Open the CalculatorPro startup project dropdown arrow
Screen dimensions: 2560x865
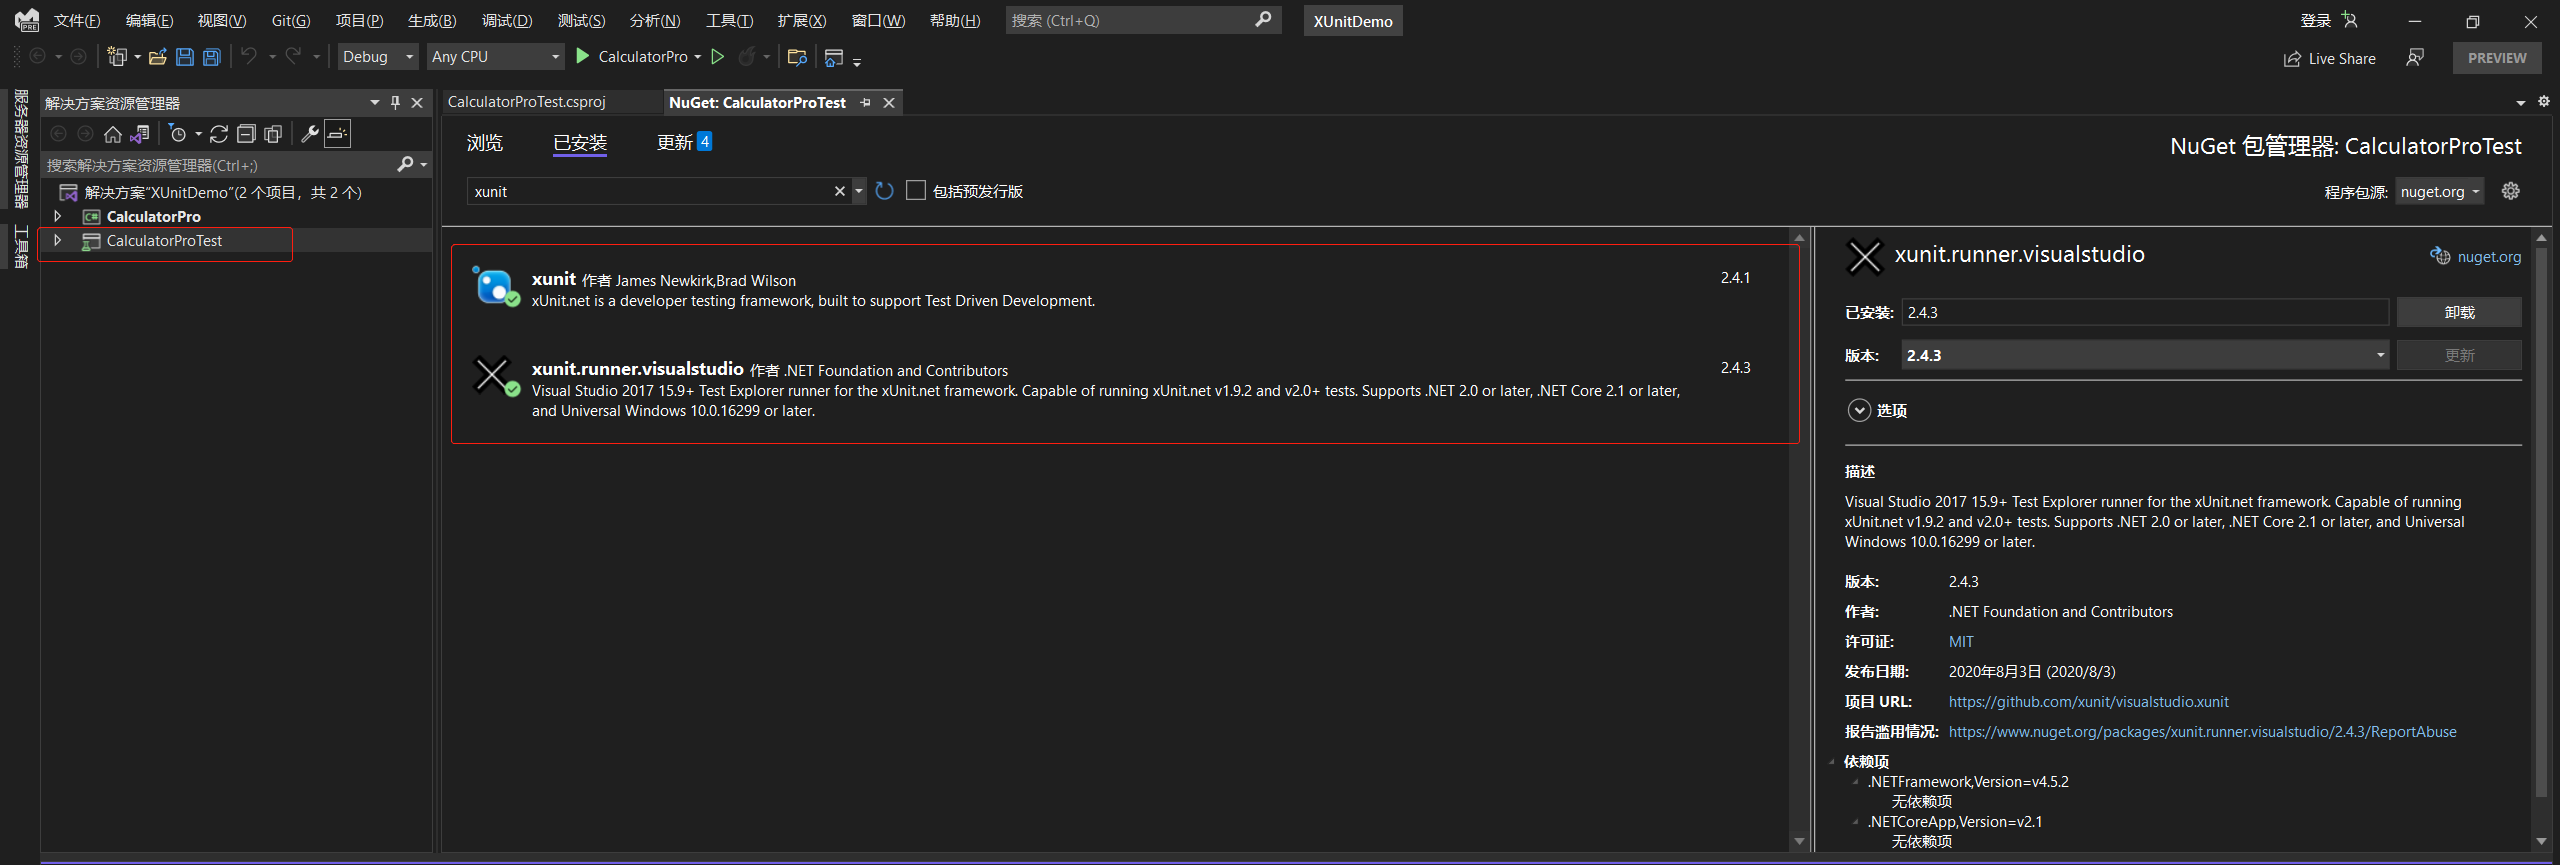click(x=698, y=57)
